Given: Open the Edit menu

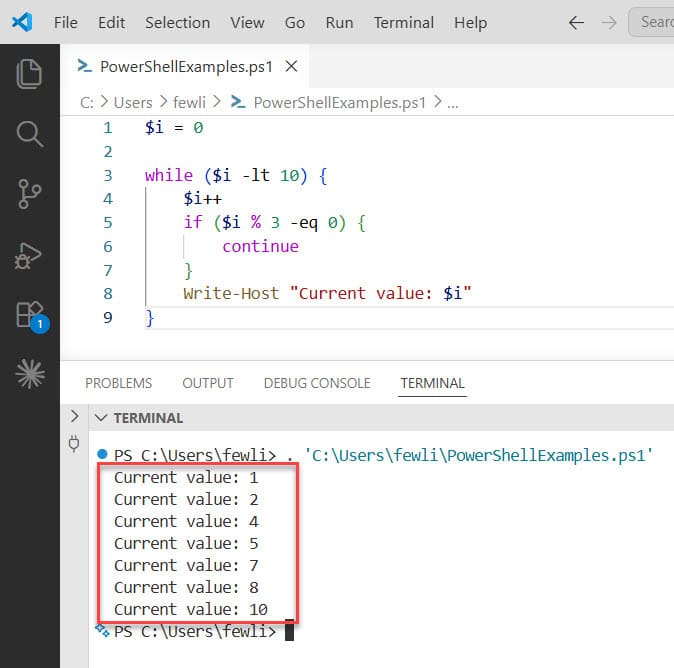Looking at the screenshot, I should point(111,22).
